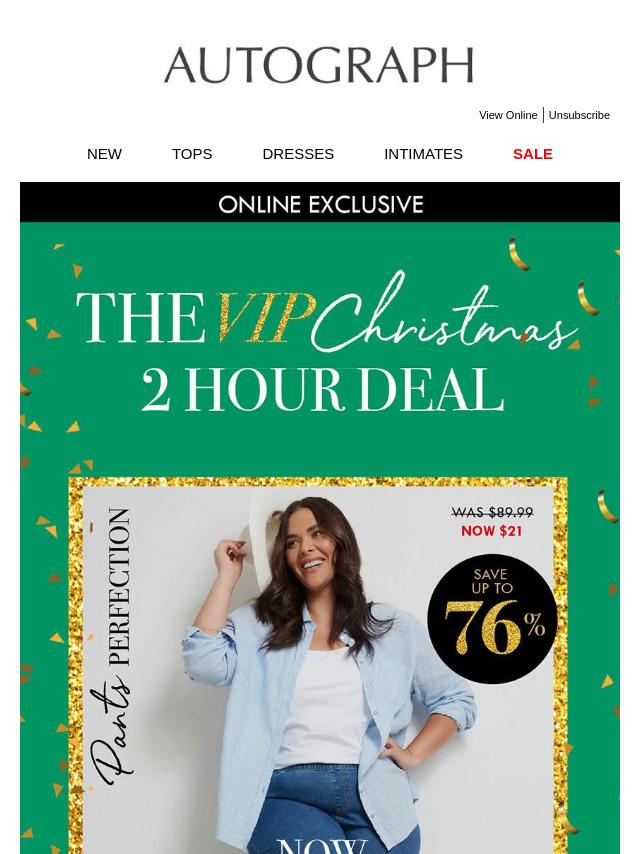Open the red SALE link
This screenshot has width=640, height=854.
tap(532, 154)
